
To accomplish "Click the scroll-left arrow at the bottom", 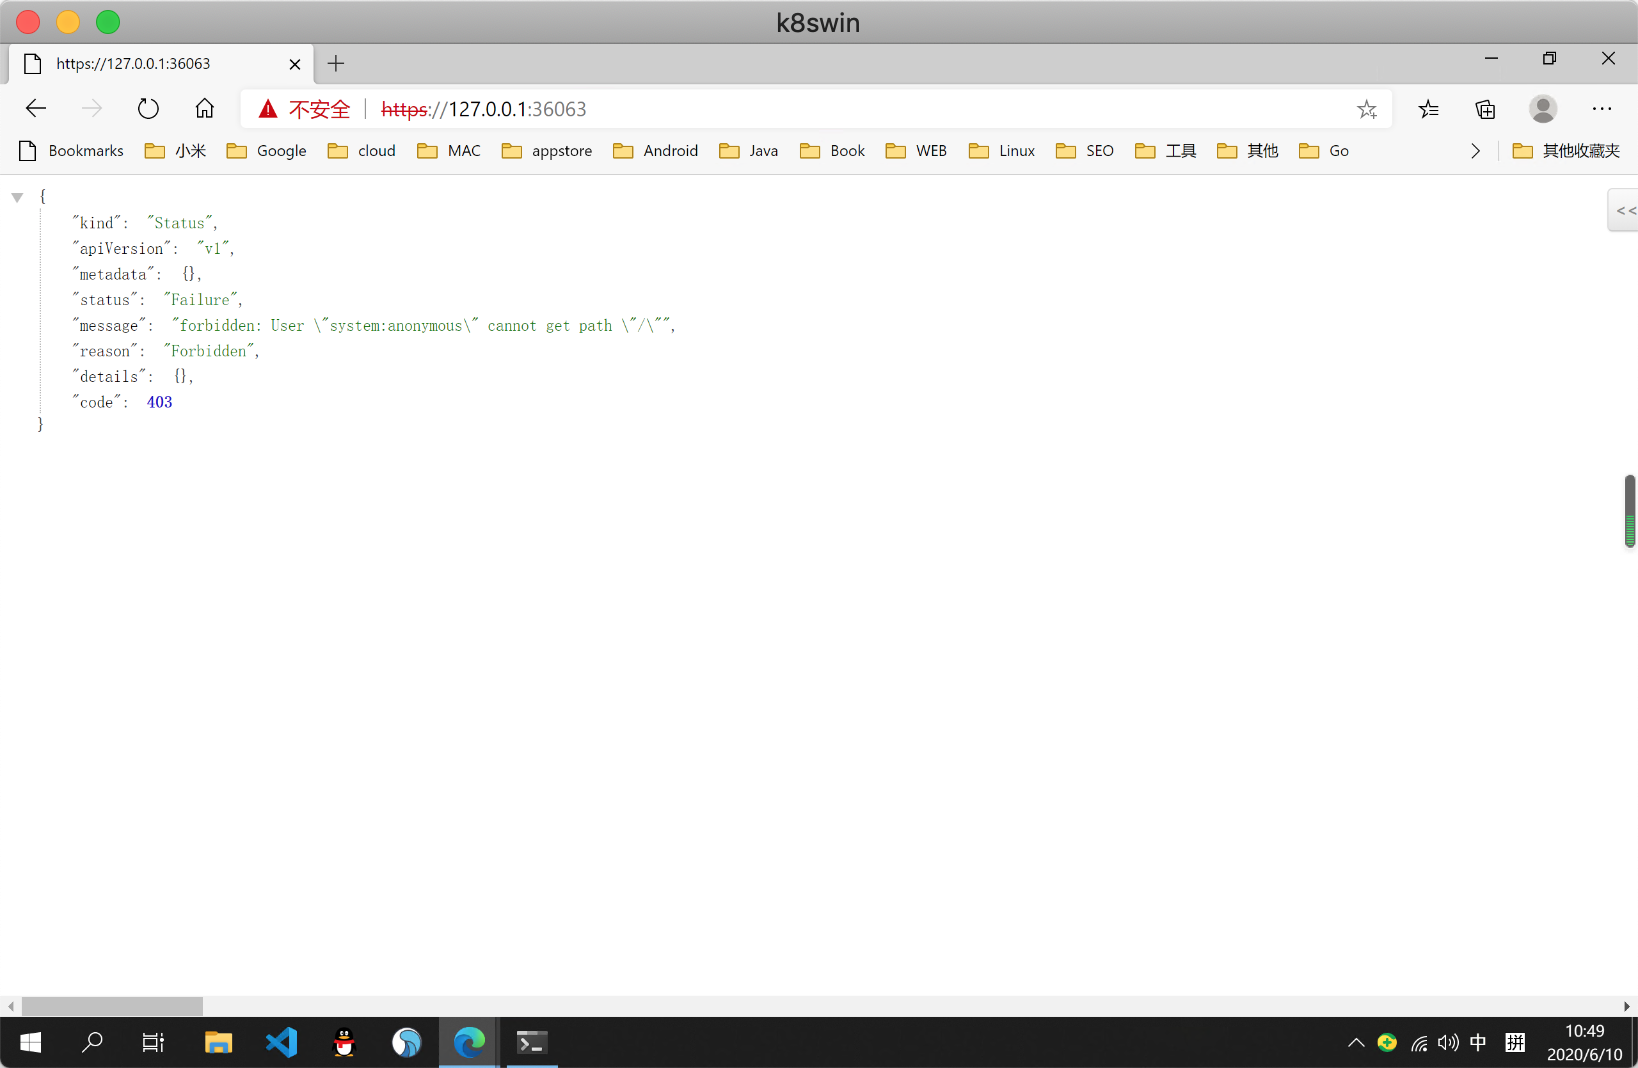I will 10,1006.
